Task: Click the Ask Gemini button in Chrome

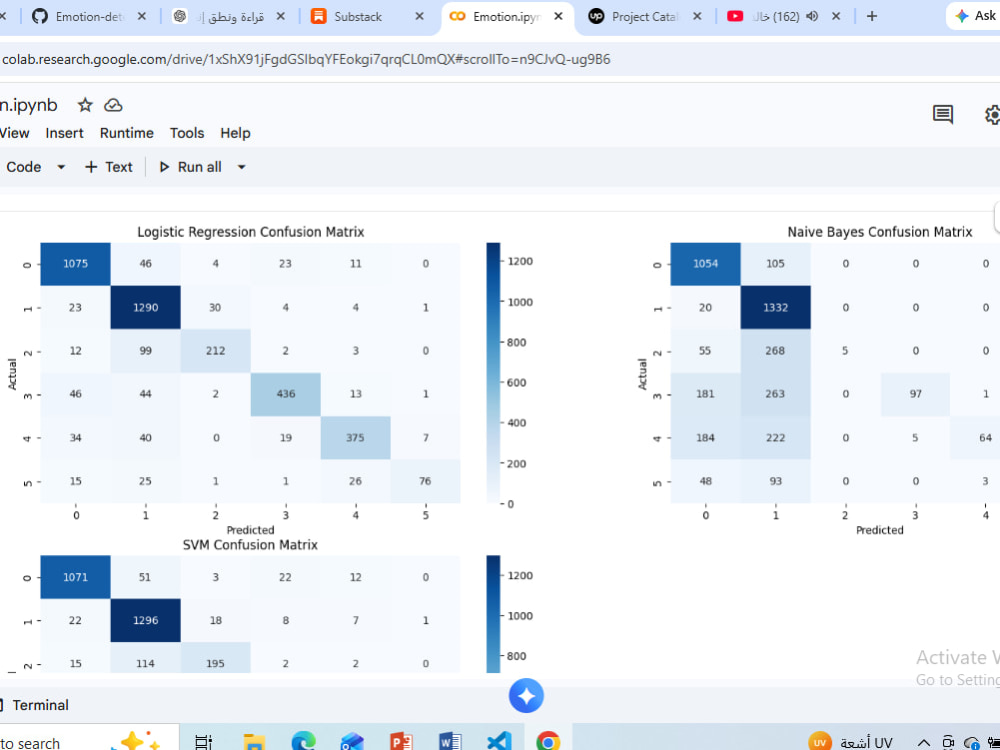Action: 974,16
